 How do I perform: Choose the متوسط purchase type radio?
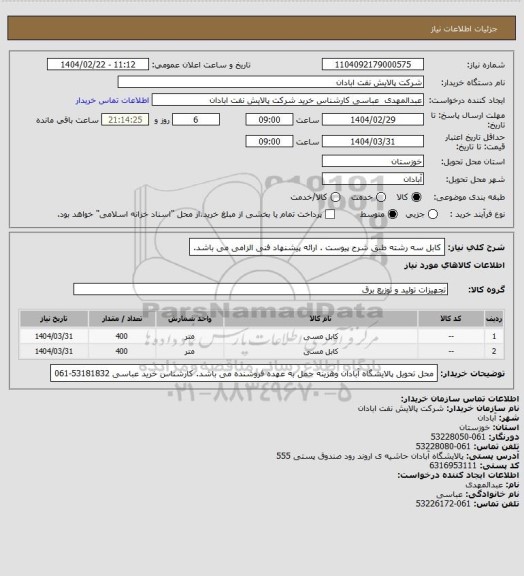tap(393, 214)
